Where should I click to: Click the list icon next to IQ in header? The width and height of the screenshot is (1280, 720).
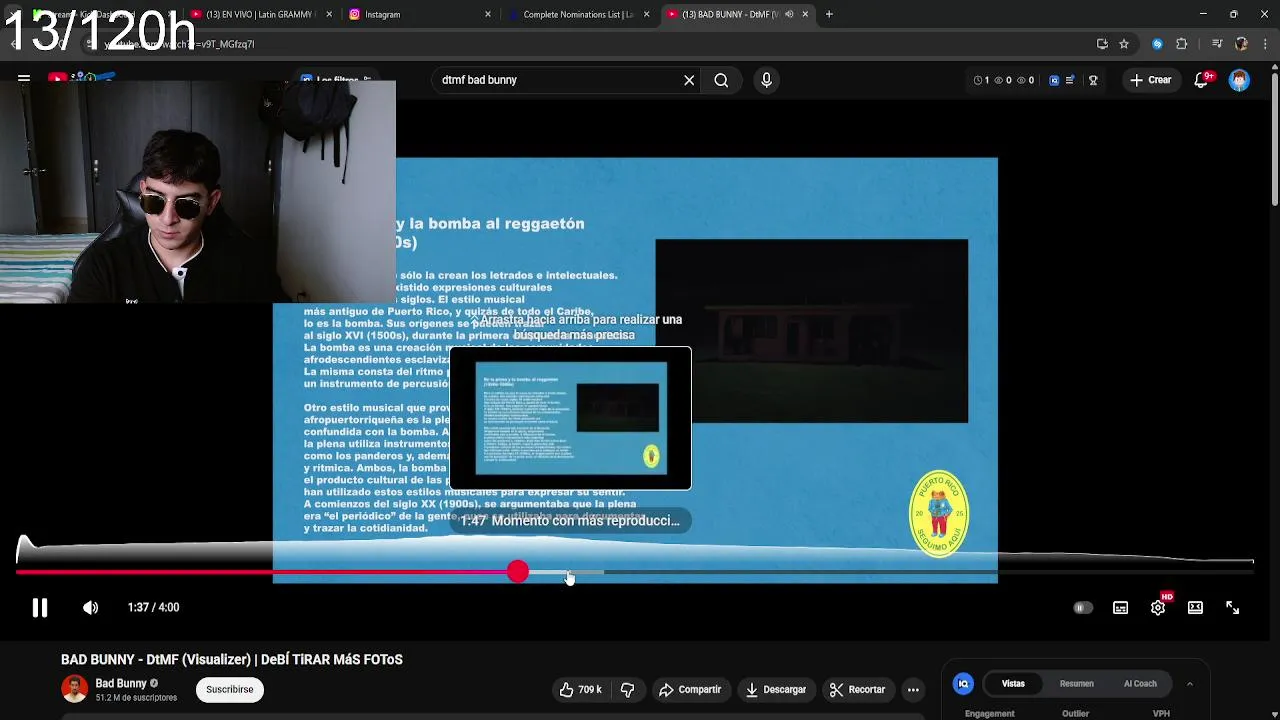(1070, 80)
